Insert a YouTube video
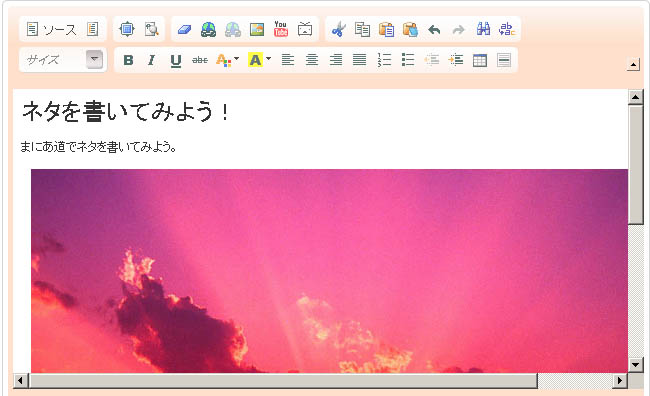Viewport: 650px width, 396px height. click(x=281, y=29)
